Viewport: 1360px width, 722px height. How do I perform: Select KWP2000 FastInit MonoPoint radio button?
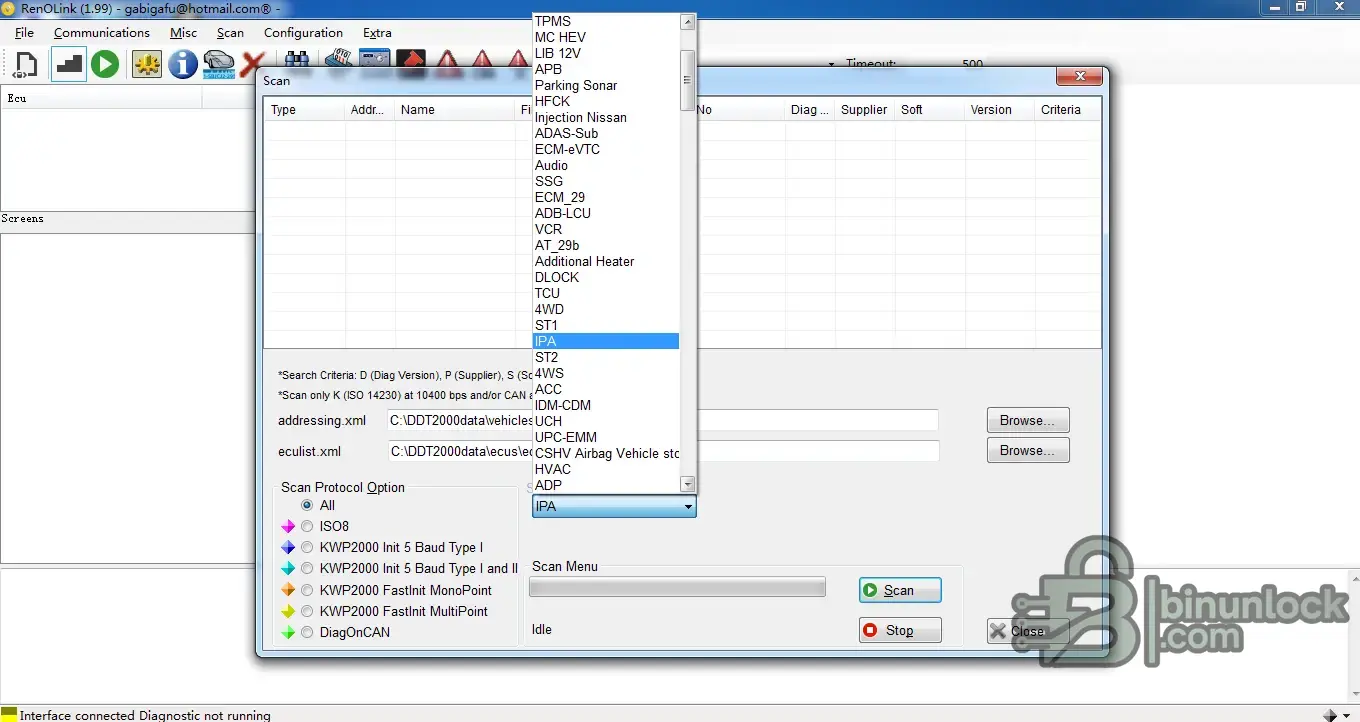tap(308, 590)
